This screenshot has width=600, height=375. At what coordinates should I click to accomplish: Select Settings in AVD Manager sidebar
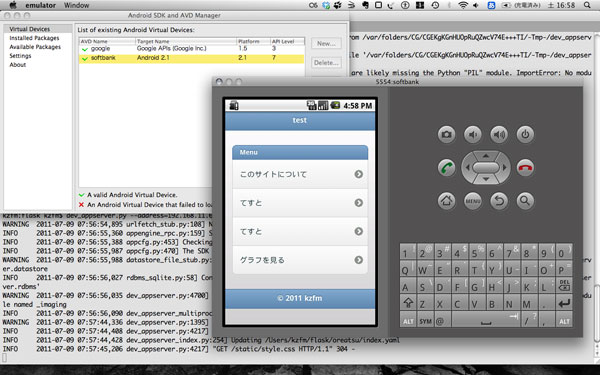tap(20, 56)
